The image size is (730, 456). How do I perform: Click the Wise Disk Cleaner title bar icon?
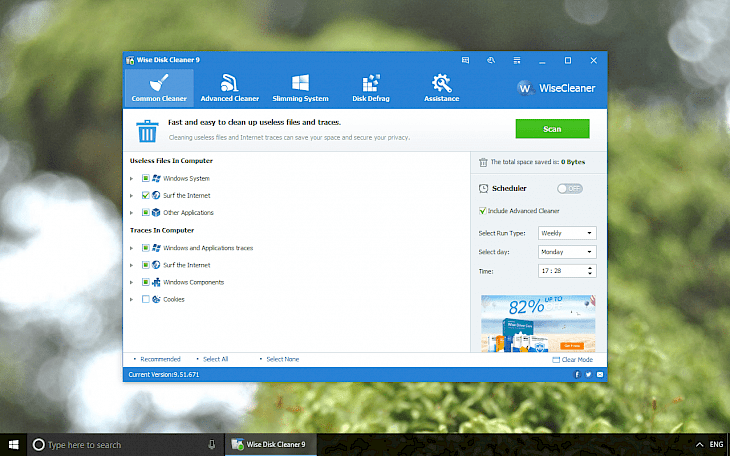(x=130, y=60)
